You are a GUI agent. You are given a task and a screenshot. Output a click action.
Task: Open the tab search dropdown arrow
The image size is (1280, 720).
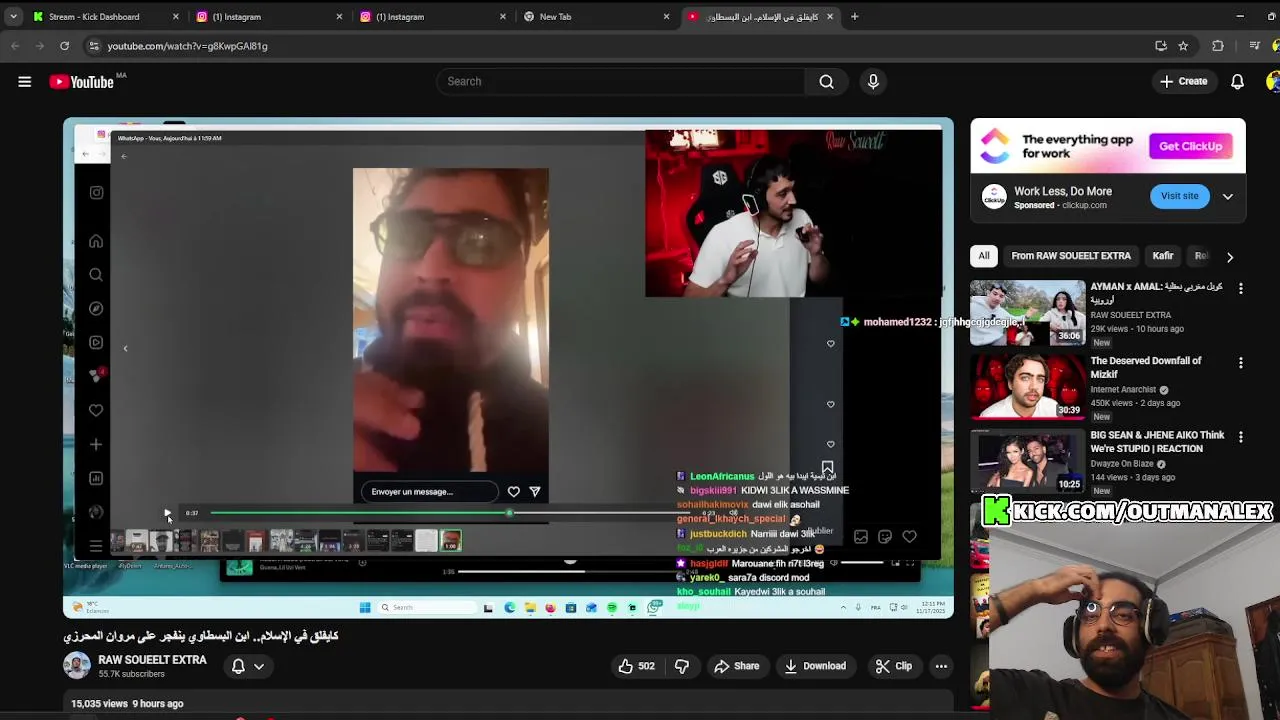click(13, 17)
